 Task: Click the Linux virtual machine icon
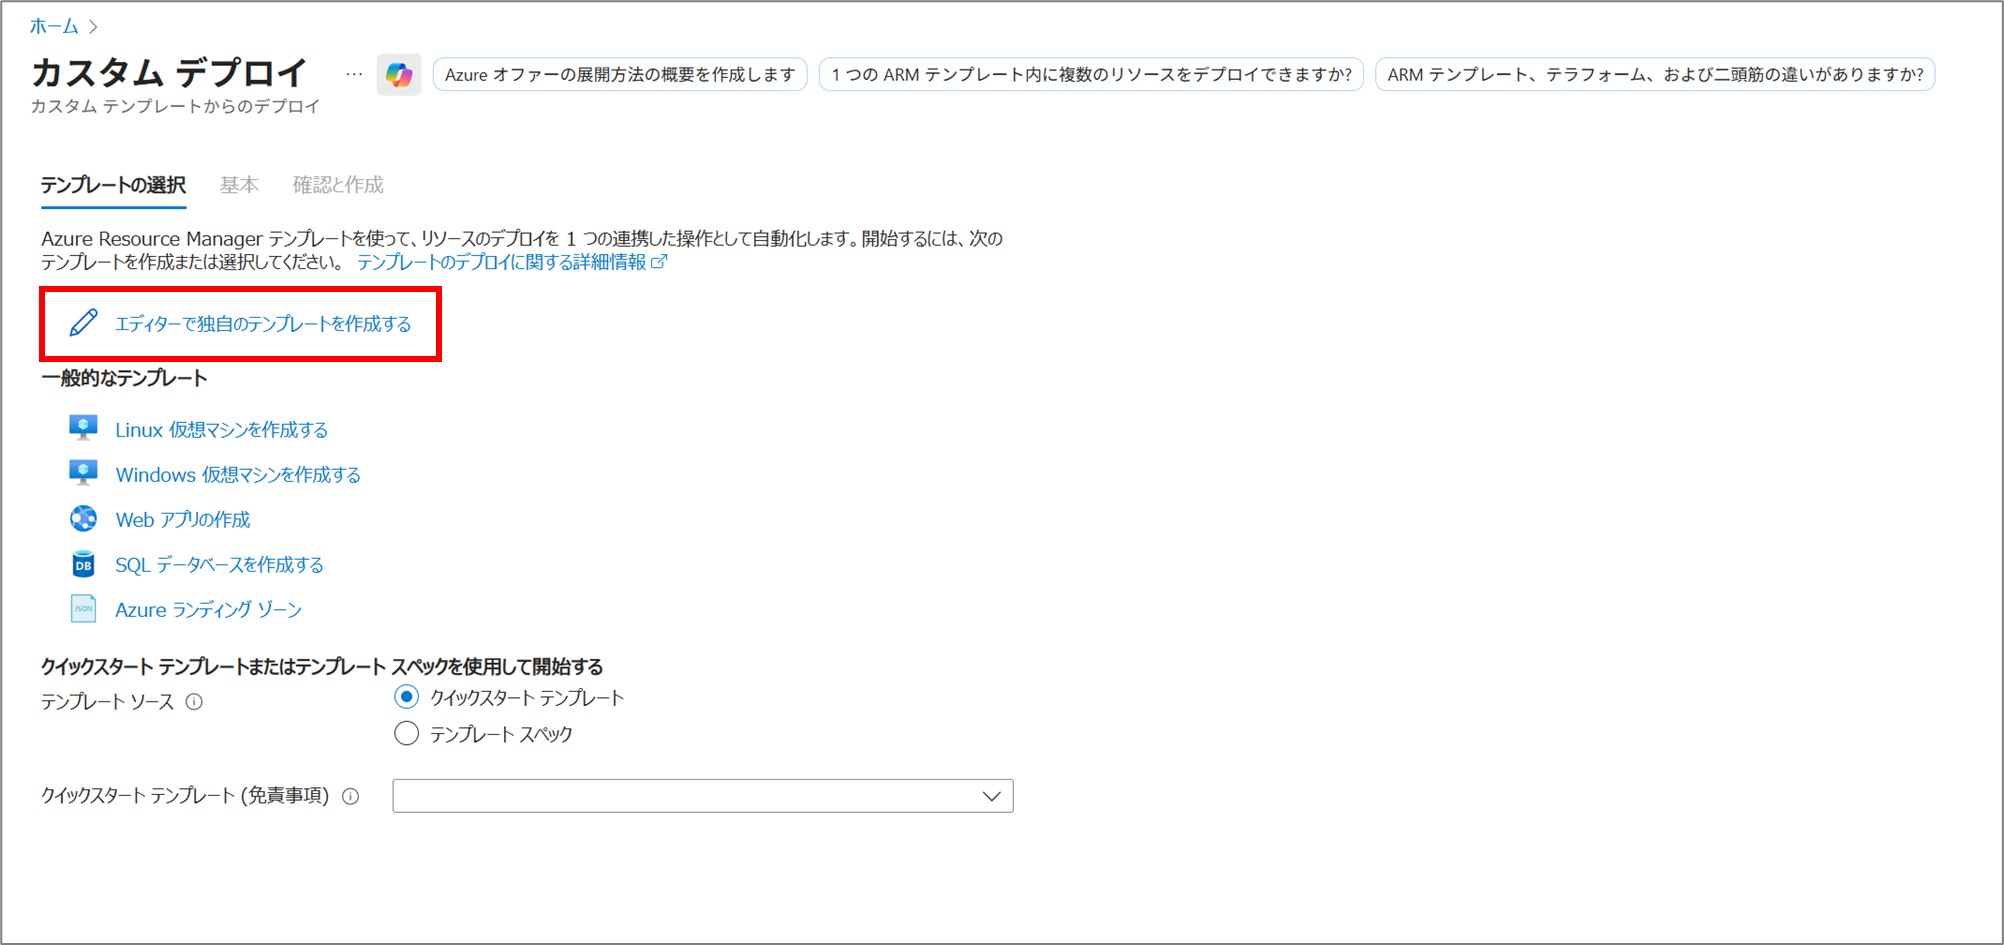point(83,428)
